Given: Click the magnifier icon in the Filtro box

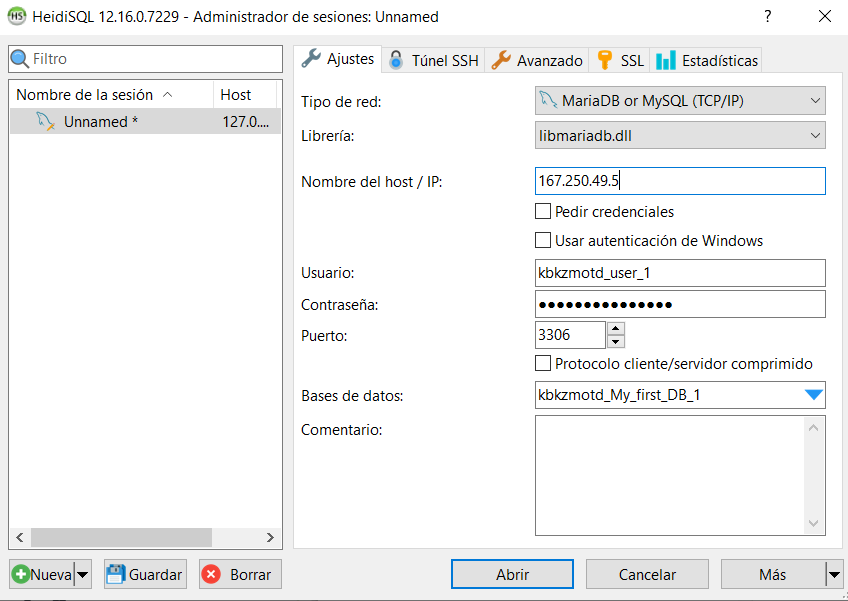Looking at the screenshot, I should coord(19,58).
